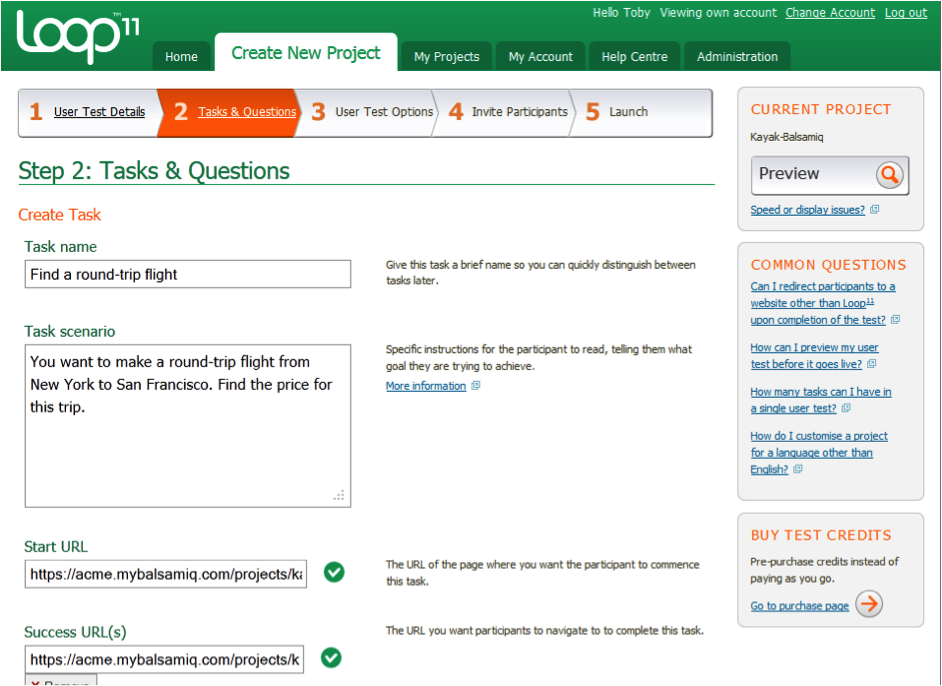Switch to the Help Centre tab
The image size is (942, 686).
coord(634,56)
